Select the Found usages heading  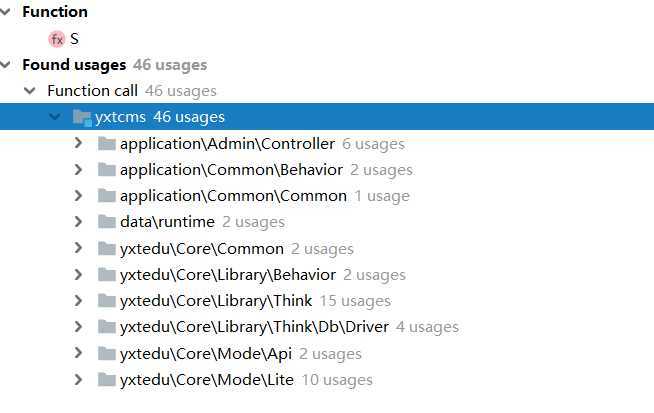point(74,65)
